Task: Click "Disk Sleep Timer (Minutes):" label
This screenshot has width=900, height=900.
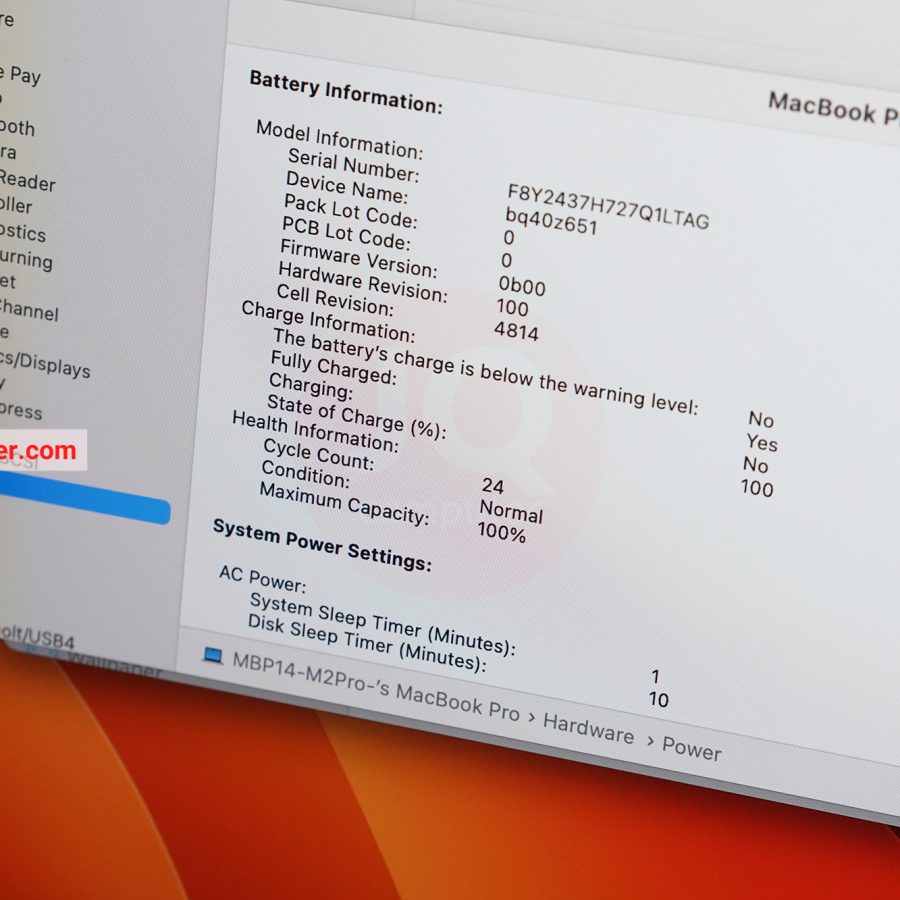Action: tap(367, 643)
